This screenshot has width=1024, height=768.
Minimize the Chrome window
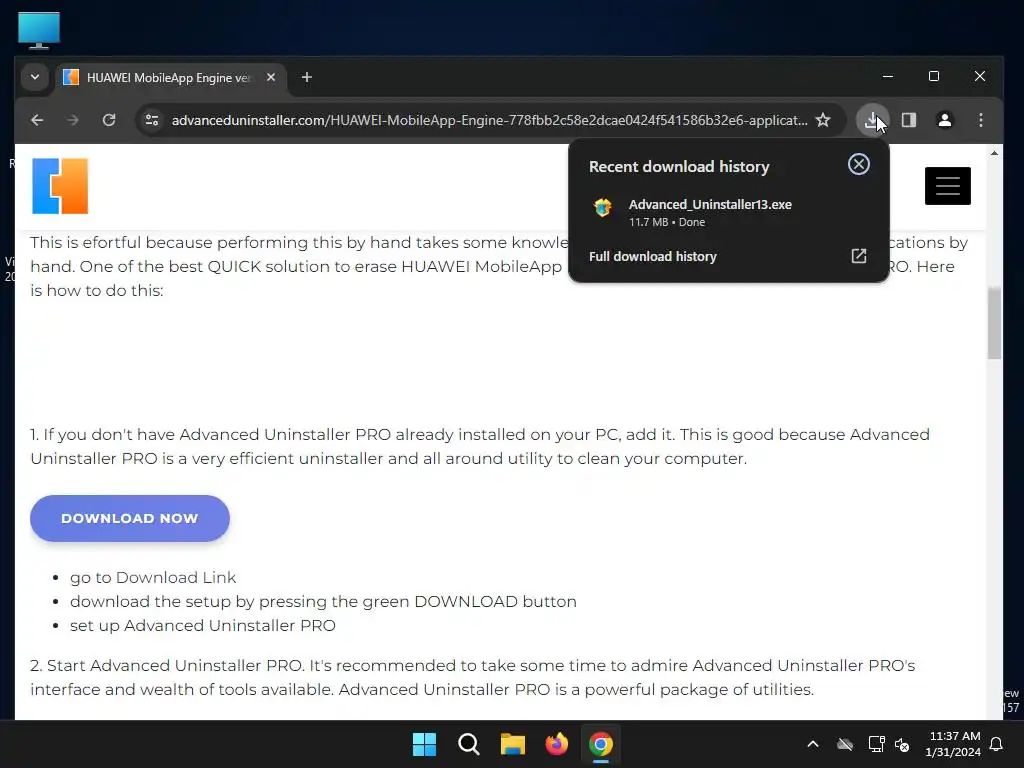pyautogui.click(x=888, y=76)
